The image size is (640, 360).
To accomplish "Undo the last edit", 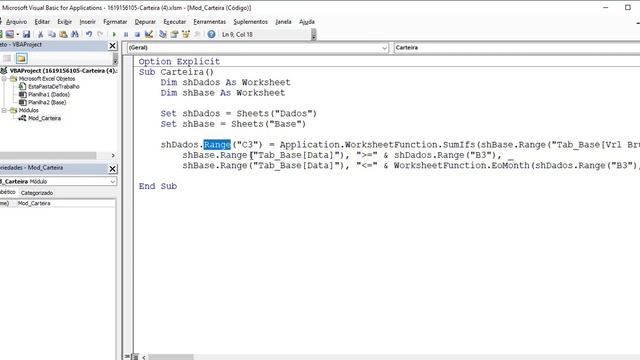I will pyautogui.click(x=89, y=35).
